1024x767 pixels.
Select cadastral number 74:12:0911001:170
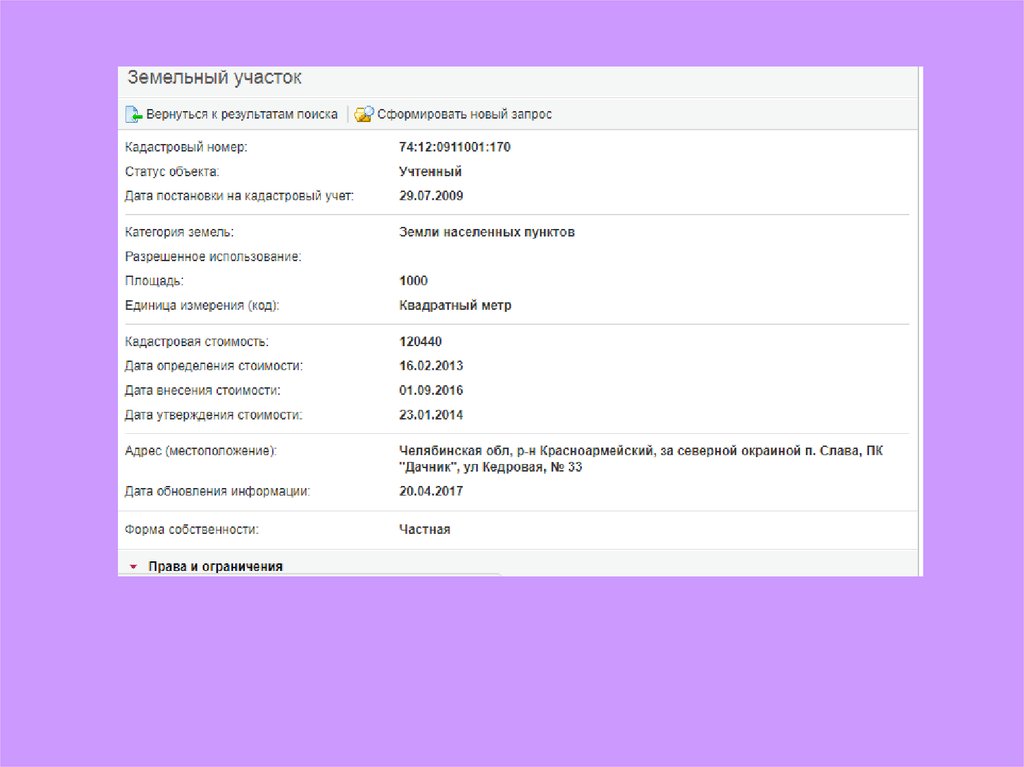pyautogui.click(x=455, y=147)
